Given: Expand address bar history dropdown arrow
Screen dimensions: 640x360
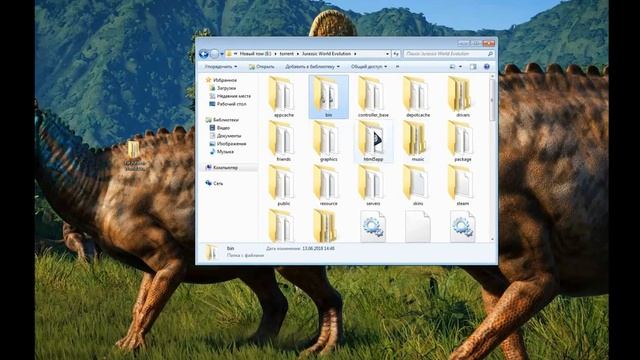Looking at the screenshot, I should point(387,54).
